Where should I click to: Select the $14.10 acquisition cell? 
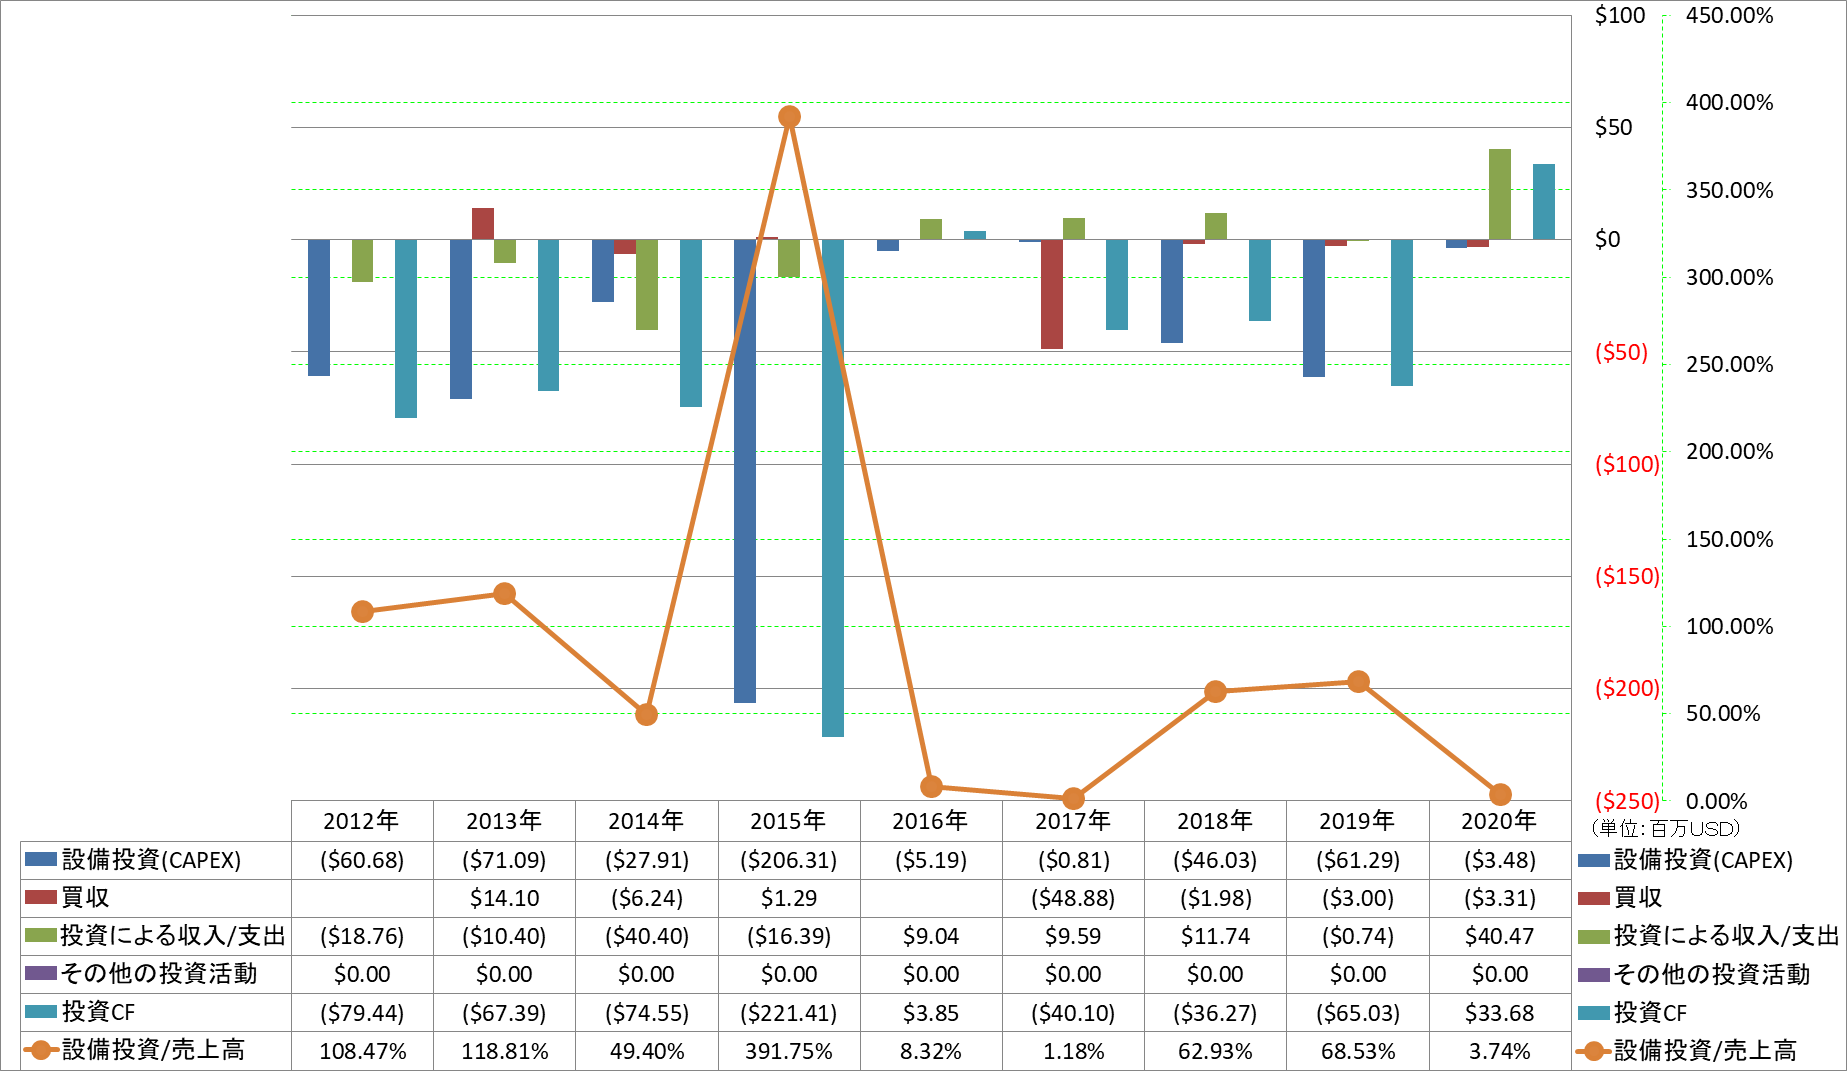coord(504,898)
